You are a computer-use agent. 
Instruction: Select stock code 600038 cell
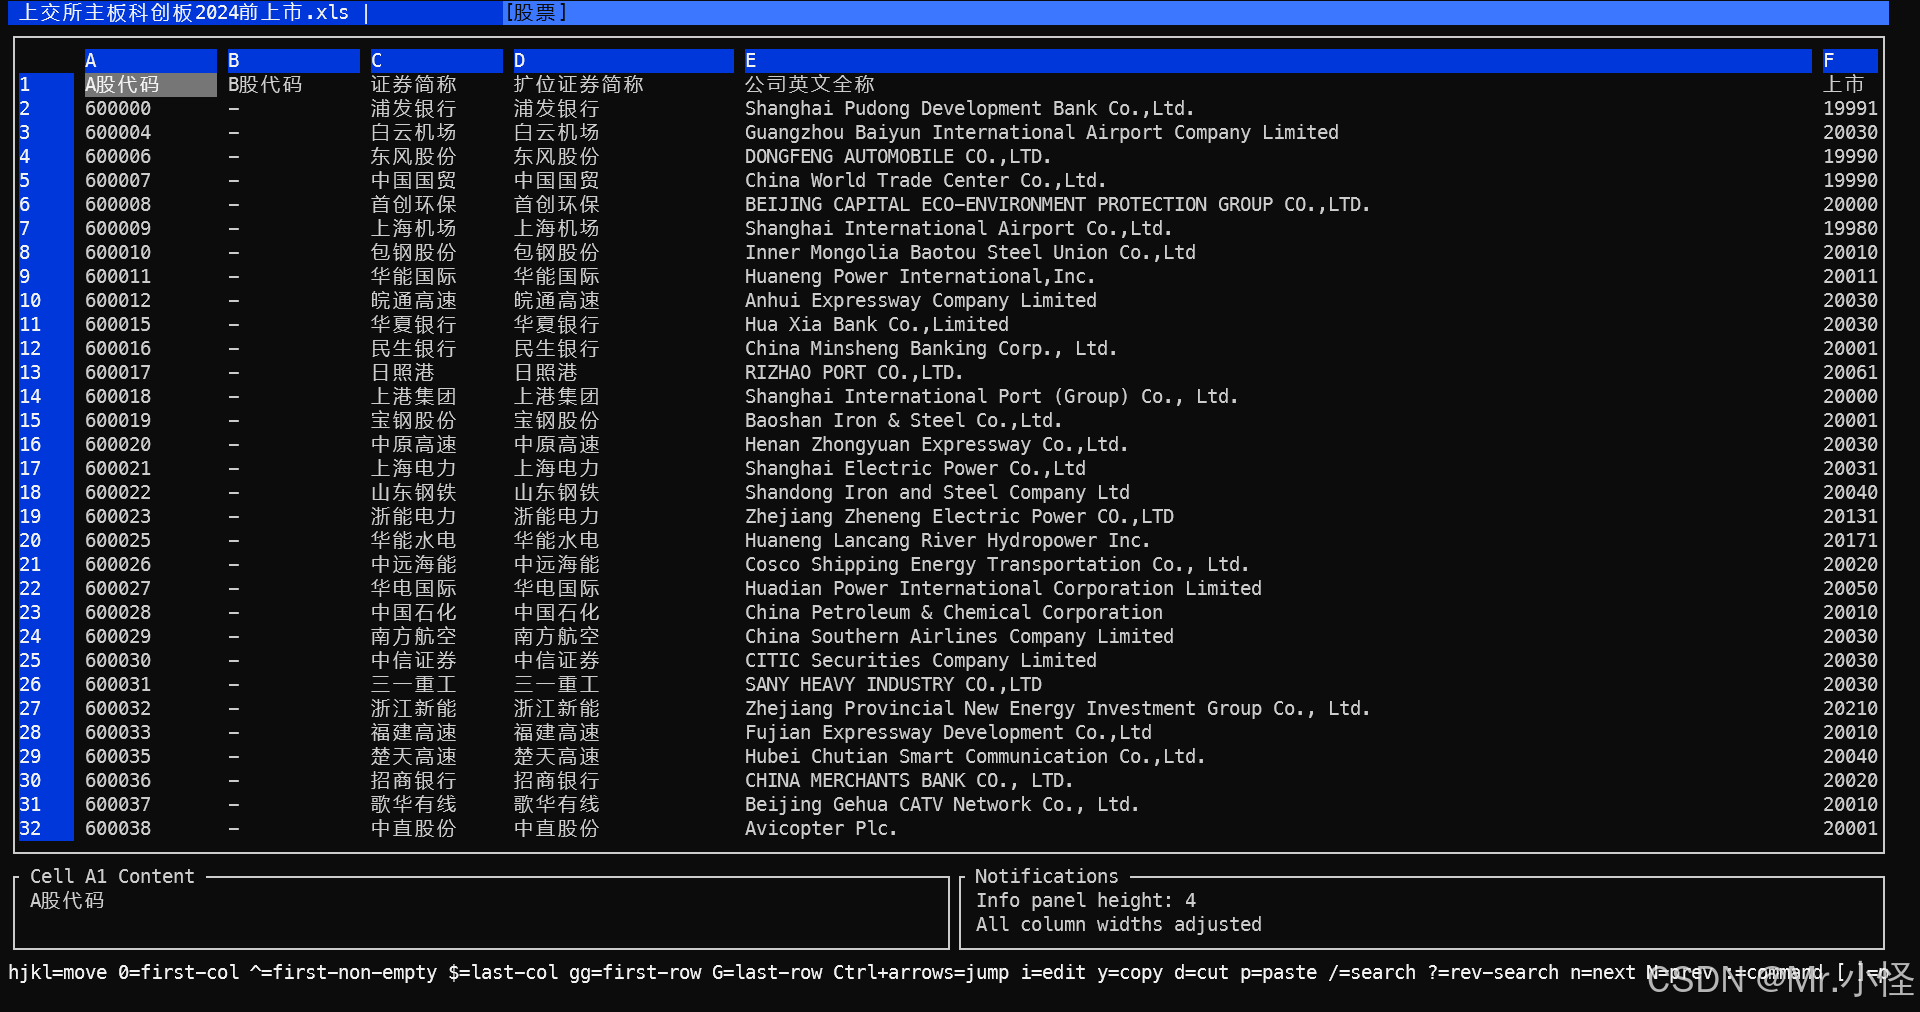point(118,828)
